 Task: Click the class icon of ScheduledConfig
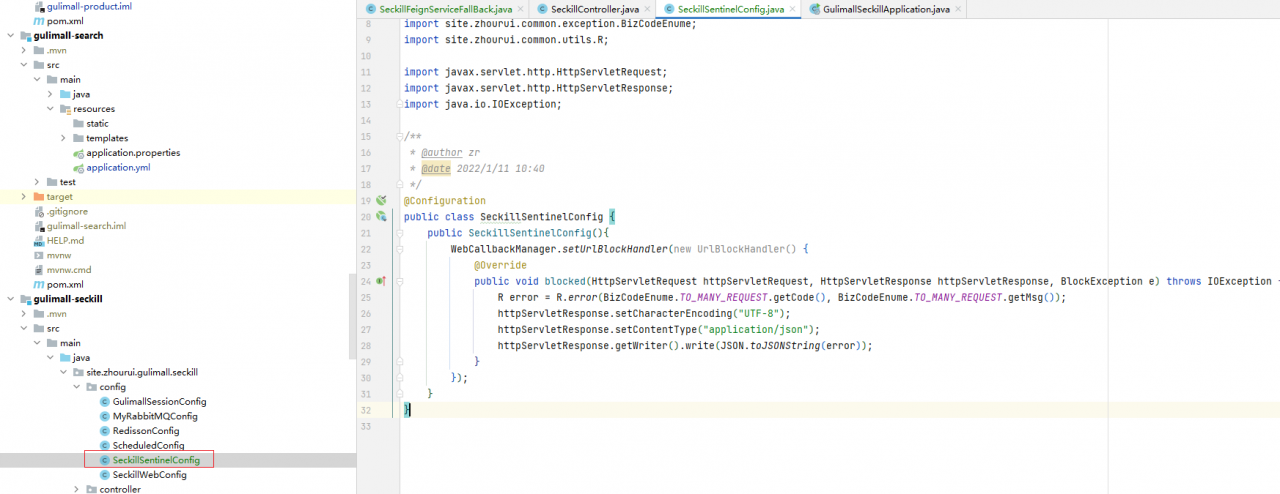tap(104, 445)
